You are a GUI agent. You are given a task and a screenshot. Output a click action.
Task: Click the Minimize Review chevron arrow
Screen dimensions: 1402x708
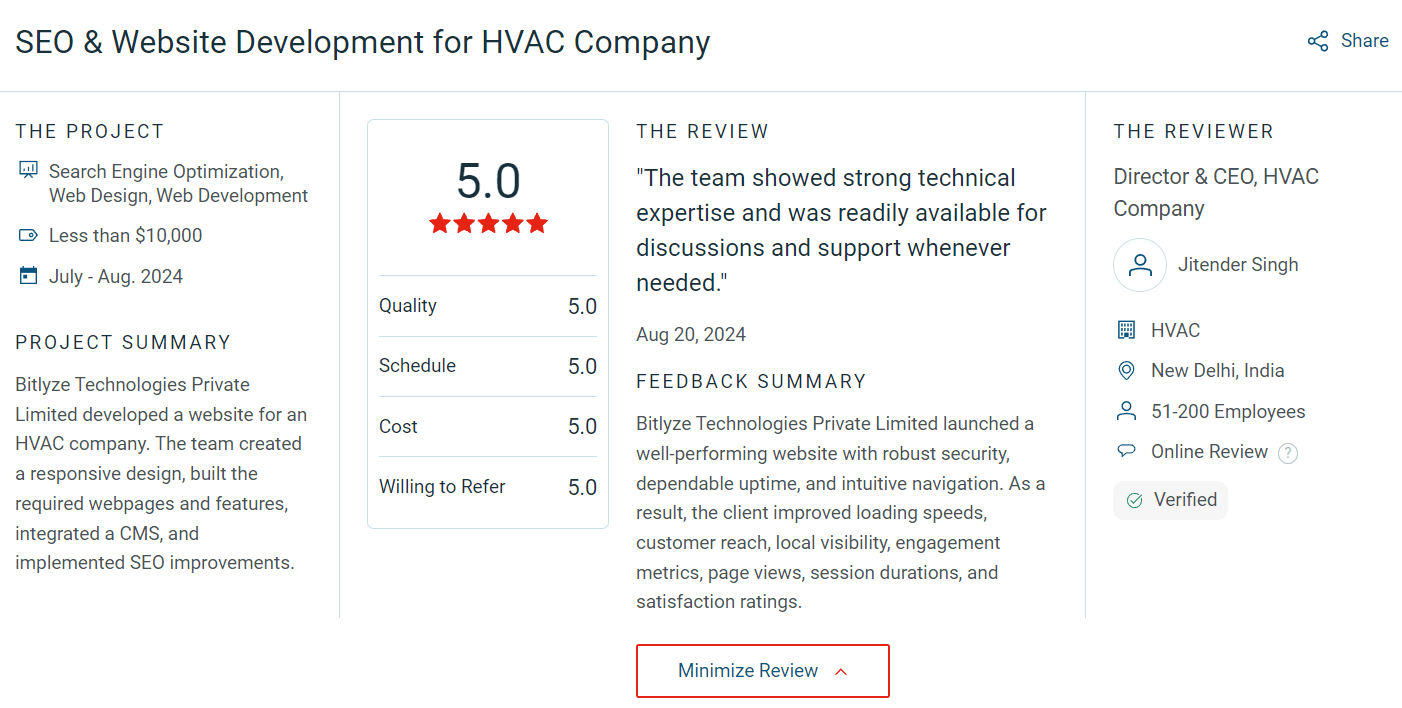point(841,672)
